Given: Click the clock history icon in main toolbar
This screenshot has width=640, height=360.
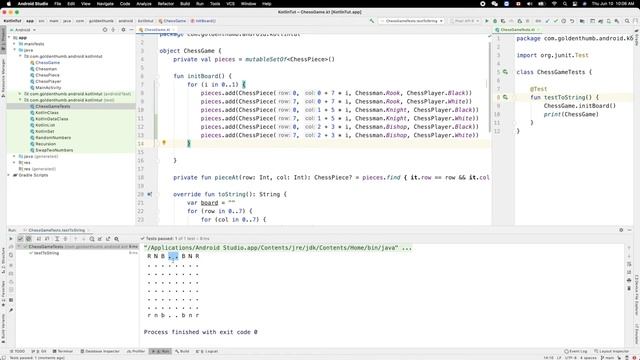Looking at the screenshot, I should pos(564,21).
